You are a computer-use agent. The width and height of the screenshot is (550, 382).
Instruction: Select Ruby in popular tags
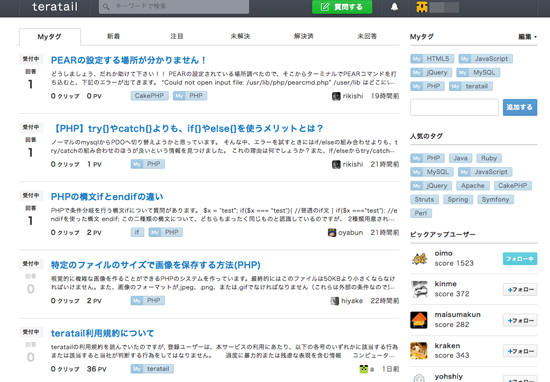(489, 158)
